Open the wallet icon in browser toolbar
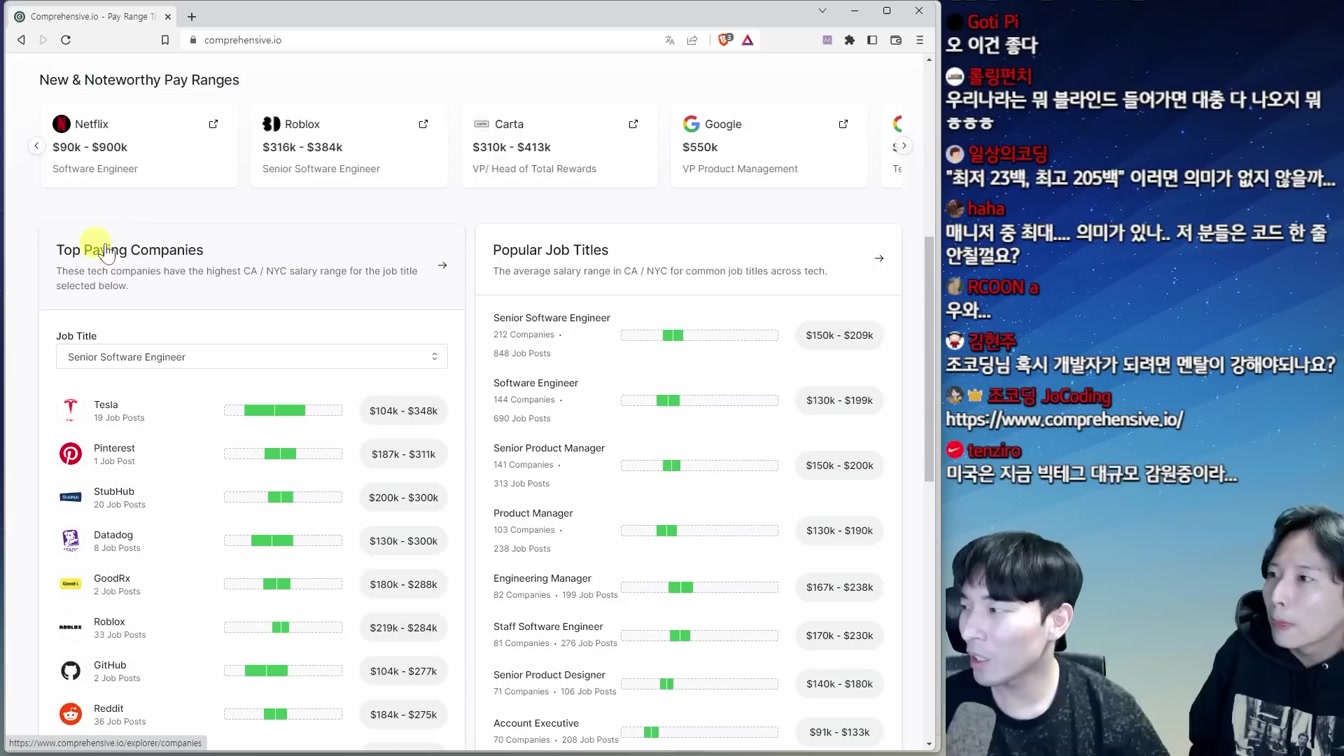1344x756 pixels. tap(896, 40)
